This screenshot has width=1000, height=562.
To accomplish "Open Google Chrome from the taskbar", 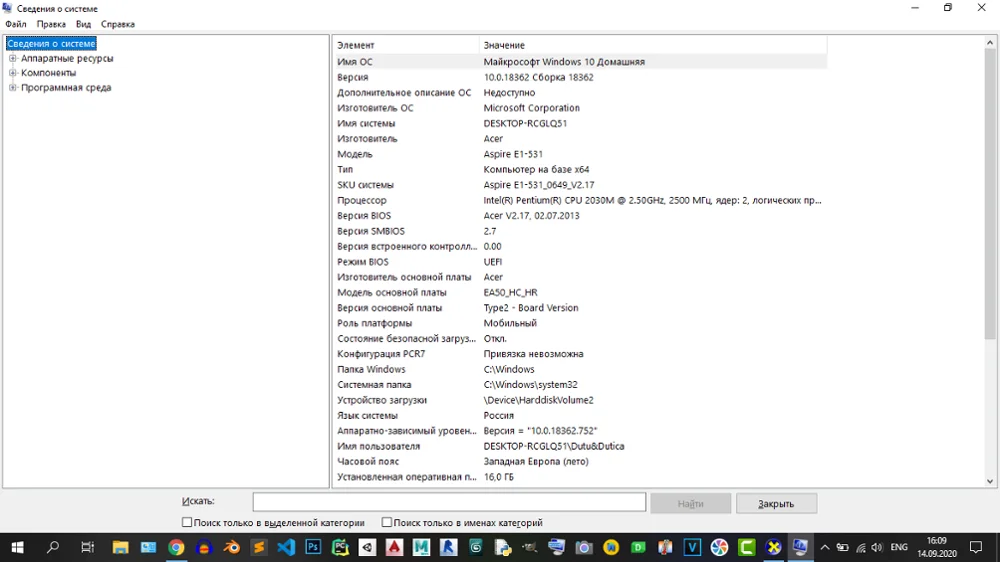I will point(176,547).
